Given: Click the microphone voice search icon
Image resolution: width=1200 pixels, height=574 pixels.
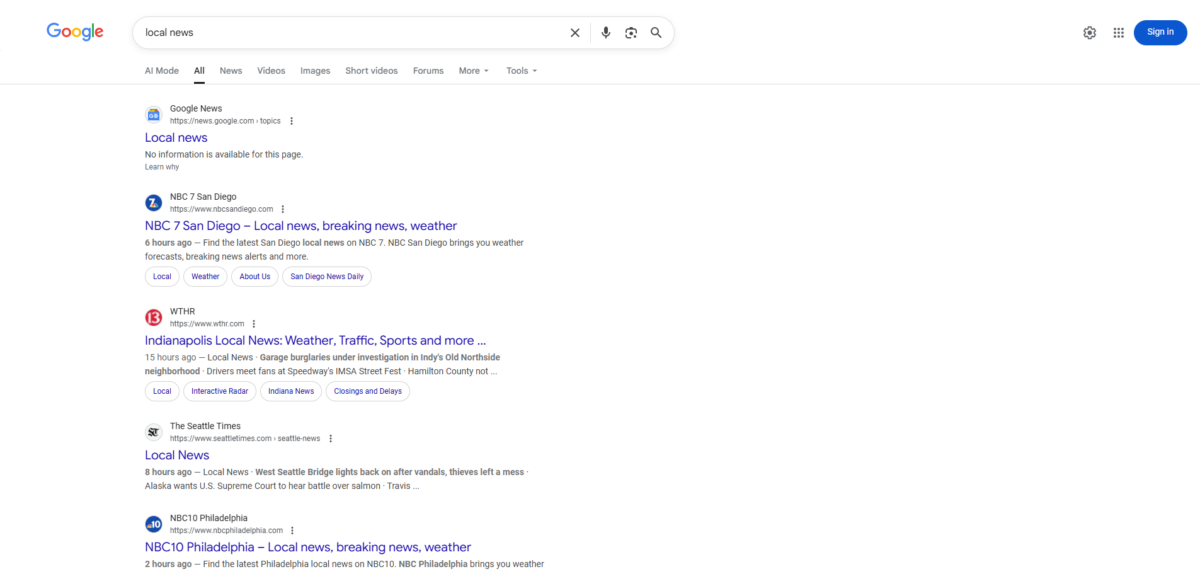Looking at the screenshot, I should (605, 33).
